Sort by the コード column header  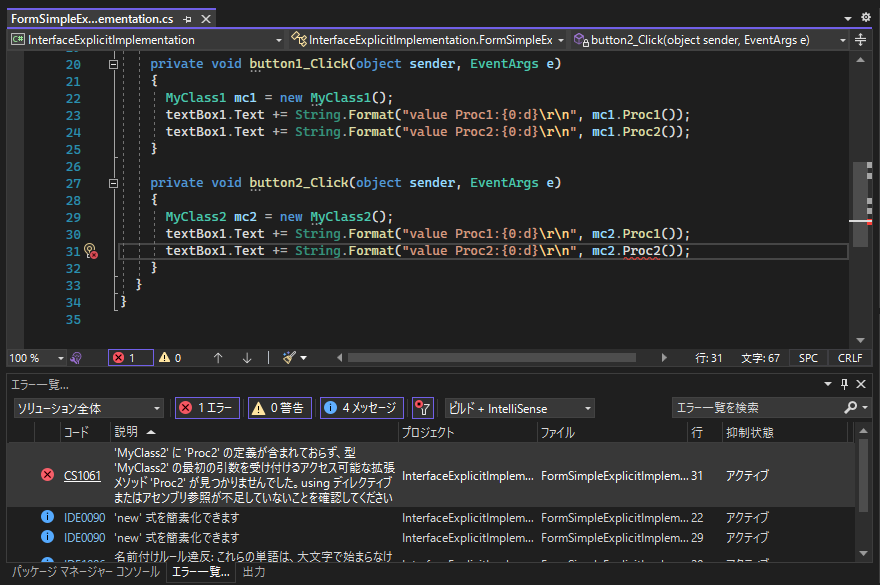click(x=84, y=432)
